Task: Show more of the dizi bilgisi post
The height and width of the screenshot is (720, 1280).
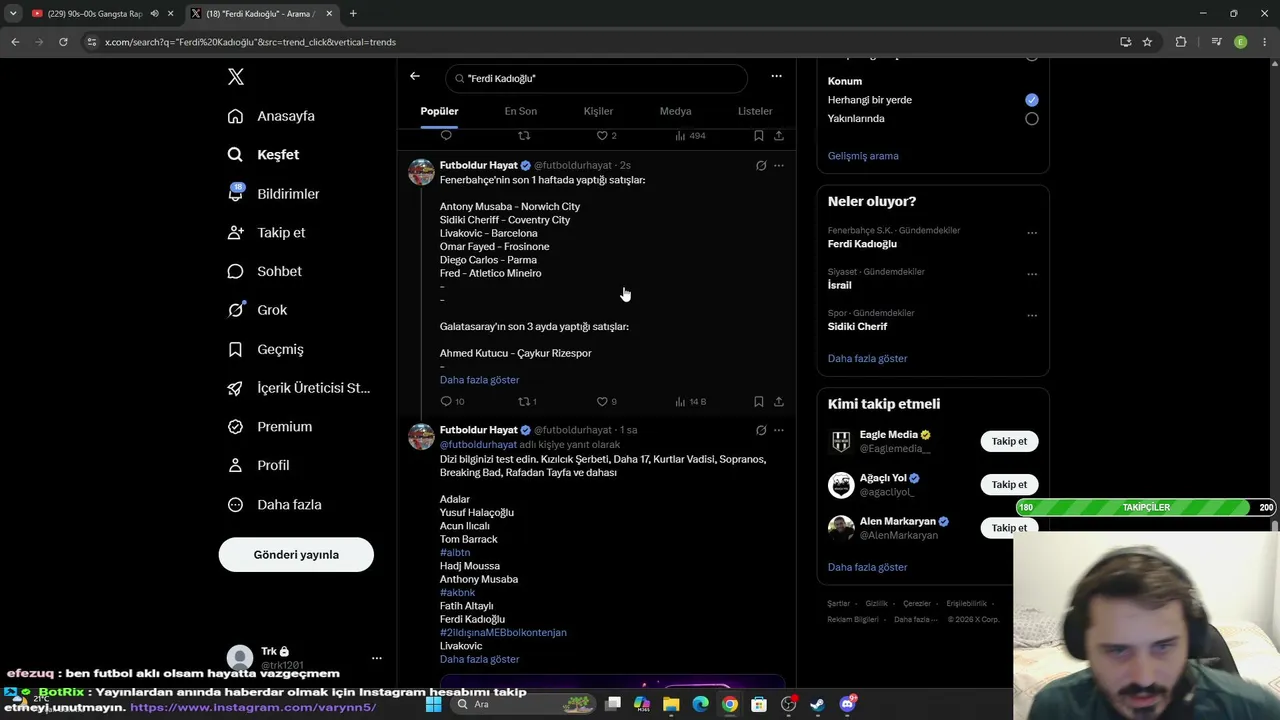Action: coord(479,659)
